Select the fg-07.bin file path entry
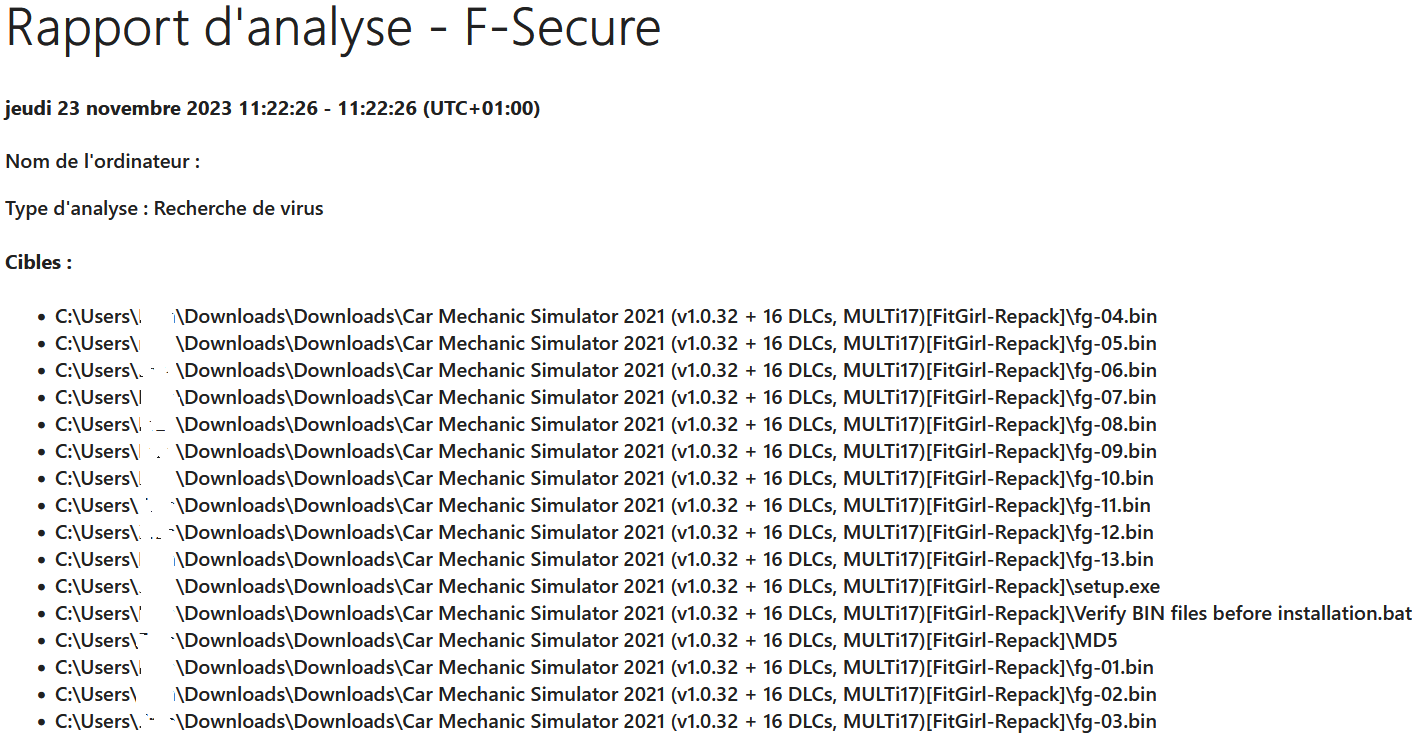Viewport: 1423px width, 739px height. (606, 398)
